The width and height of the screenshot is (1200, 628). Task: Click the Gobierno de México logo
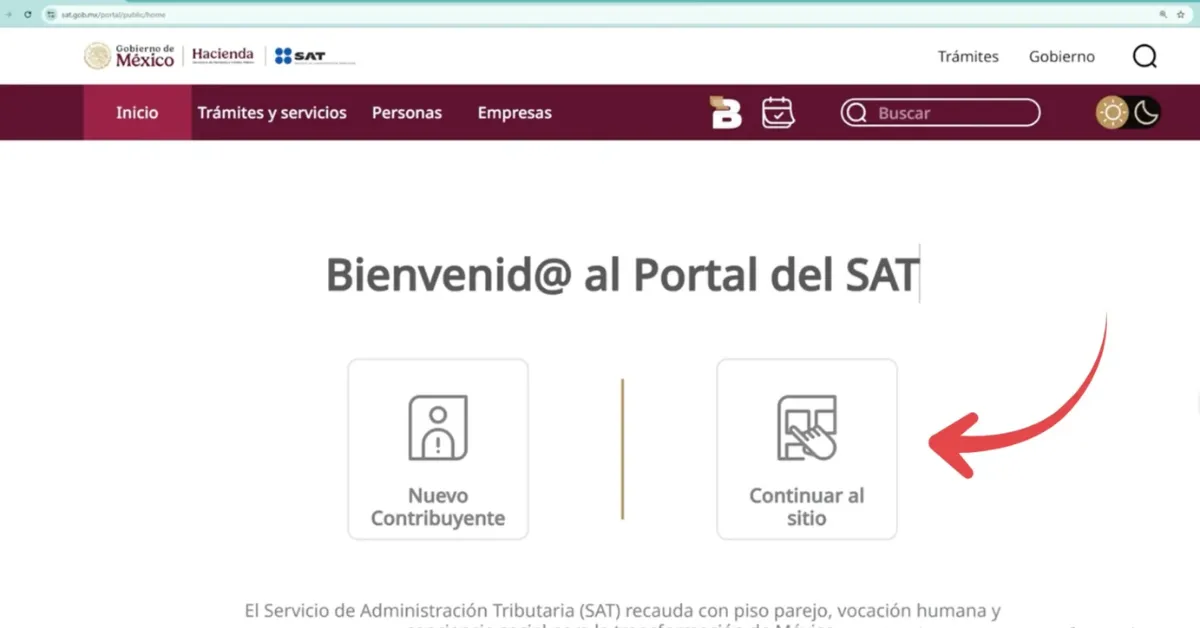pos(130,57)
